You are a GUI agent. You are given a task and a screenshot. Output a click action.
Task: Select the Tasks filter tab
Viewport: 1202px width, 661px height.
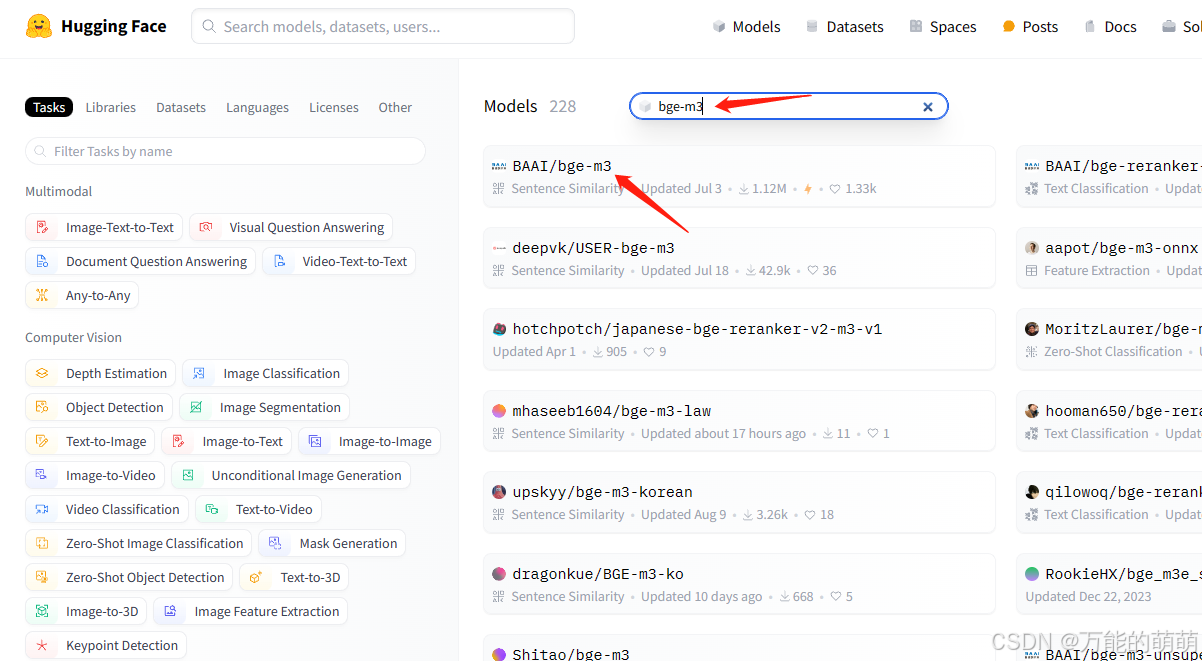tap(49, 107)
